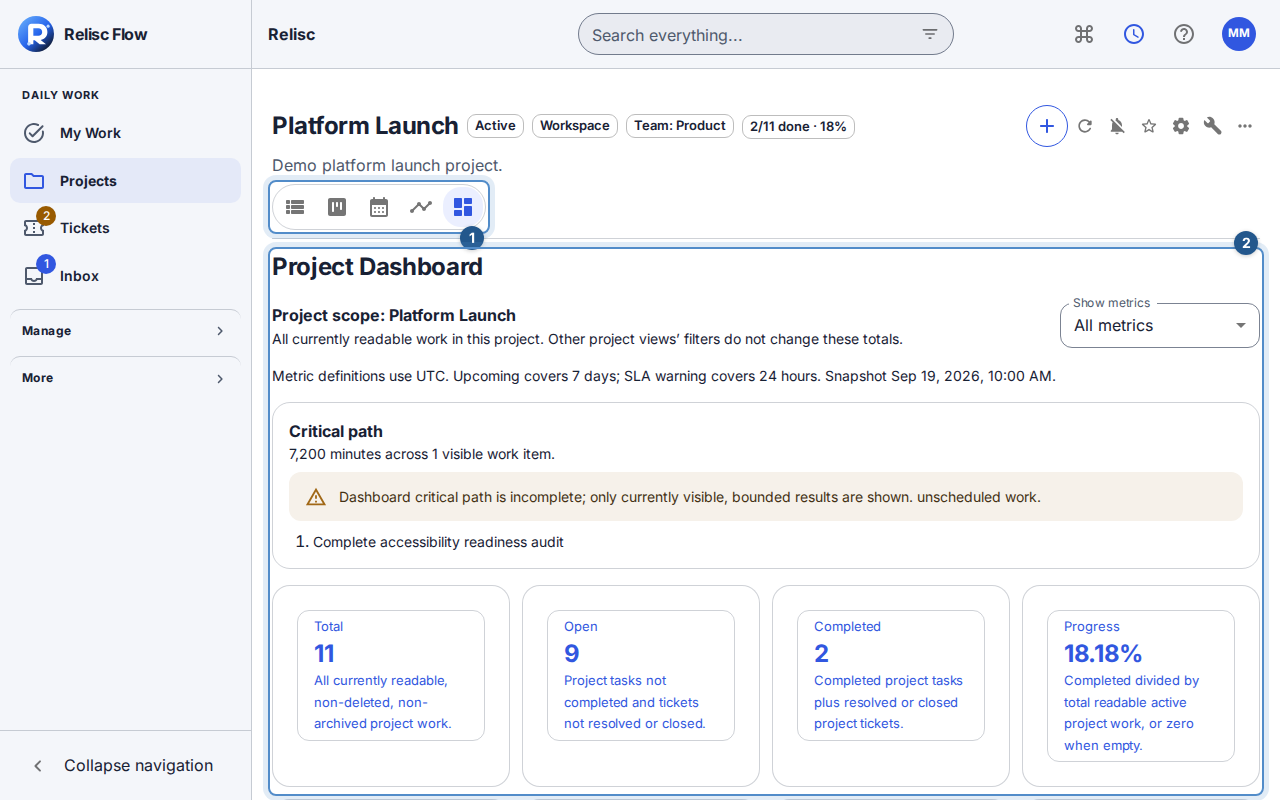Expand the More section
Screen dimensions: 1280x800
126,378
